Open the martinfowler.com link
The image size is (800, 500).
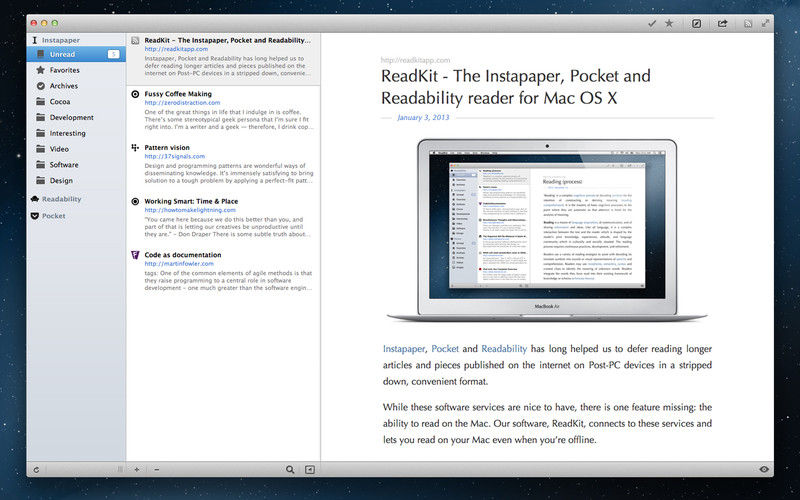pyautogui.click(x=179, y=264)
